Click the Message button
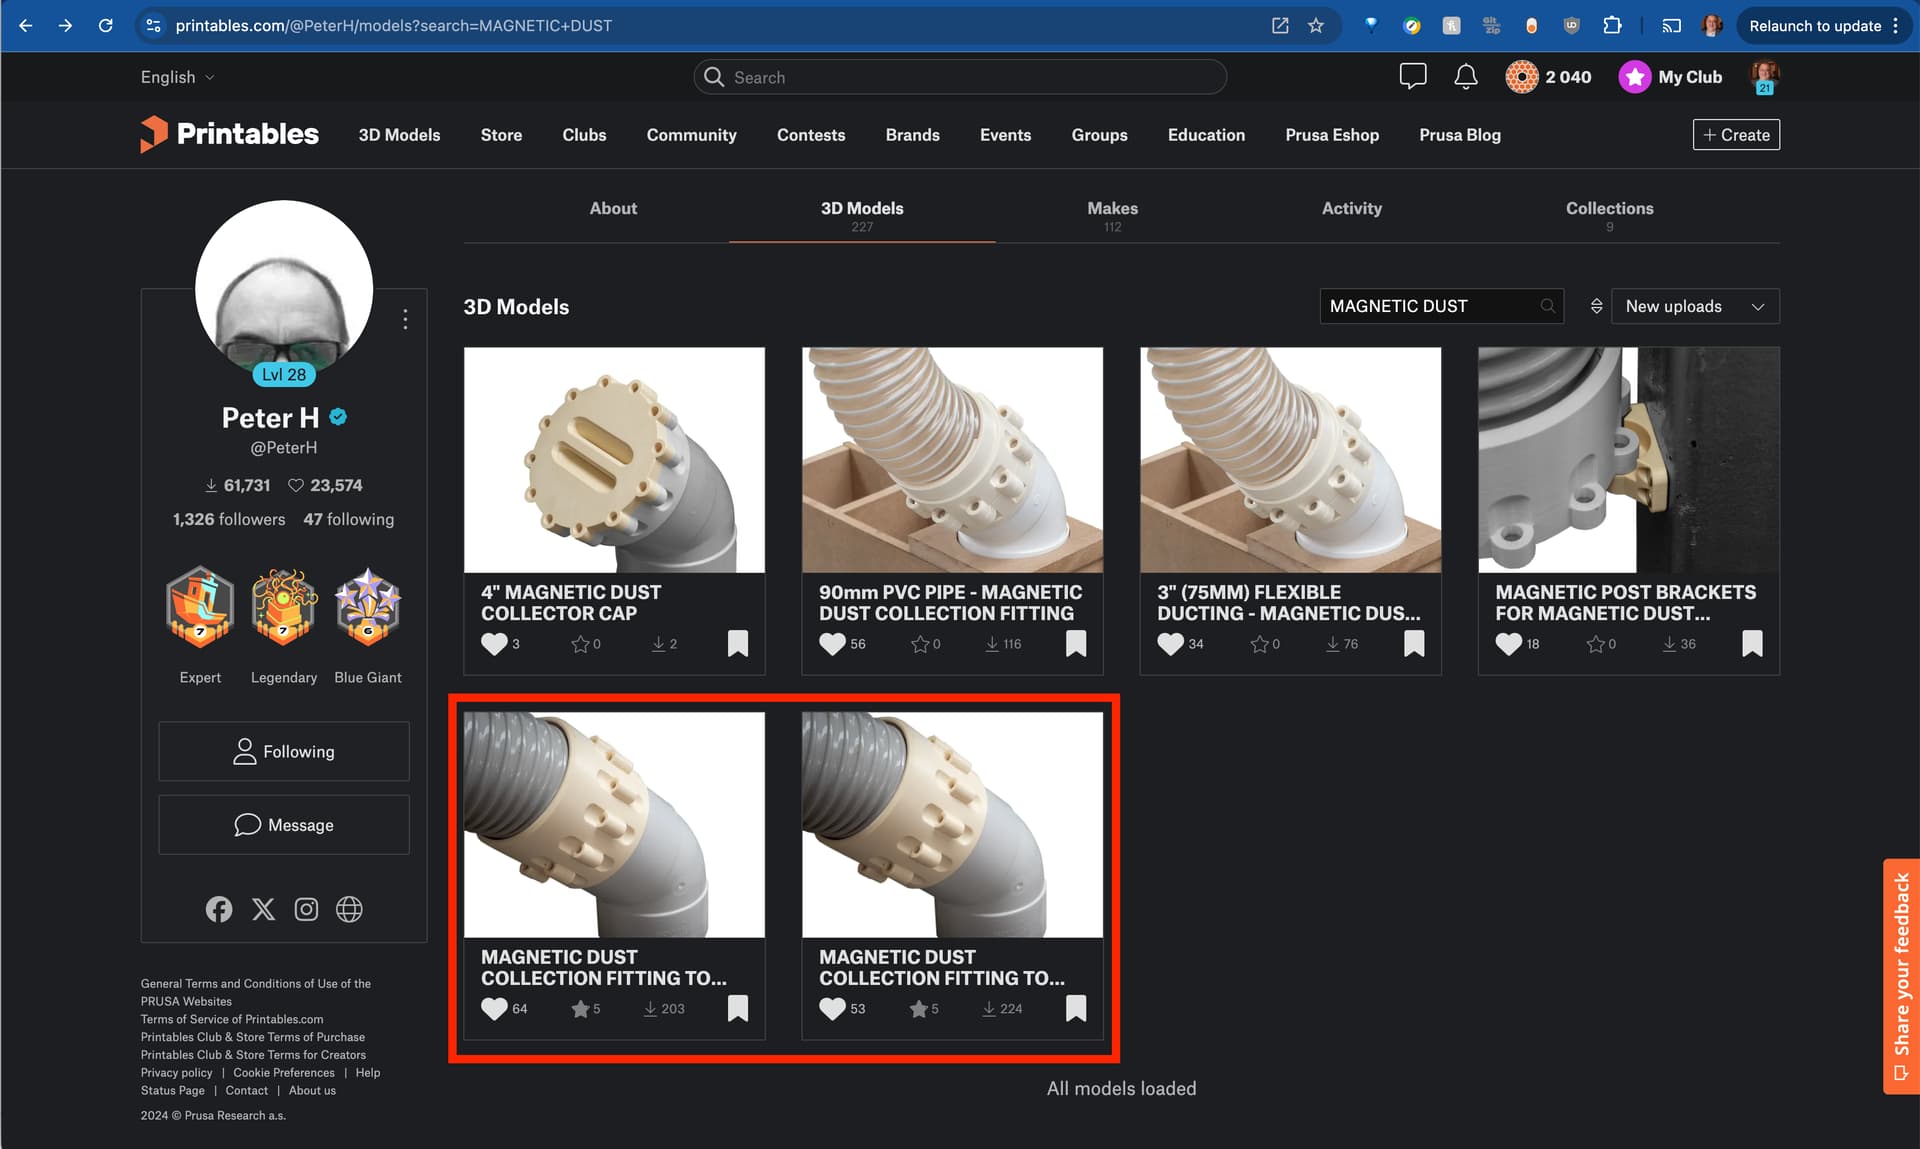The image size is (1920, 1149). 284,825
